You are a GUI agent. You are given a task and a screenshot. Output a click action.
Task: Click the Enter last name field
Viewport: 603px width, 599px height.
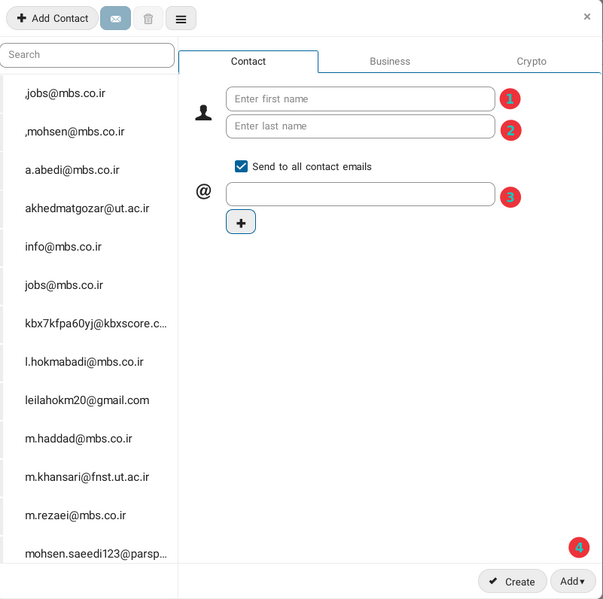point(360,126)
